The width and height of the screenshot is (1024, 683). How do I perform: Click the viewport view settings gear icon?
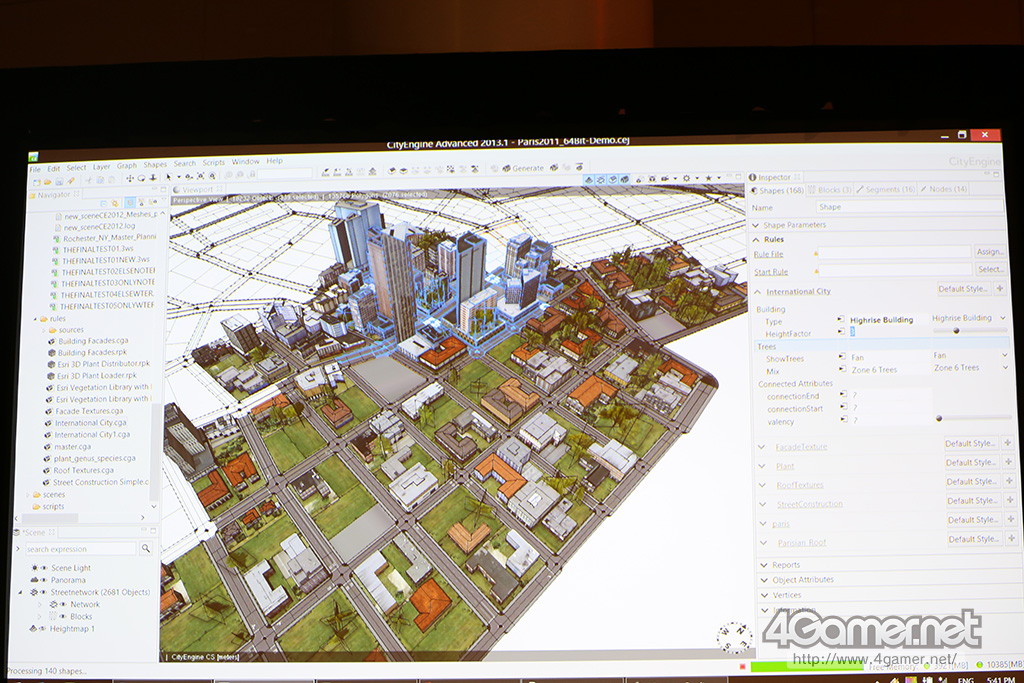point(687,178)
